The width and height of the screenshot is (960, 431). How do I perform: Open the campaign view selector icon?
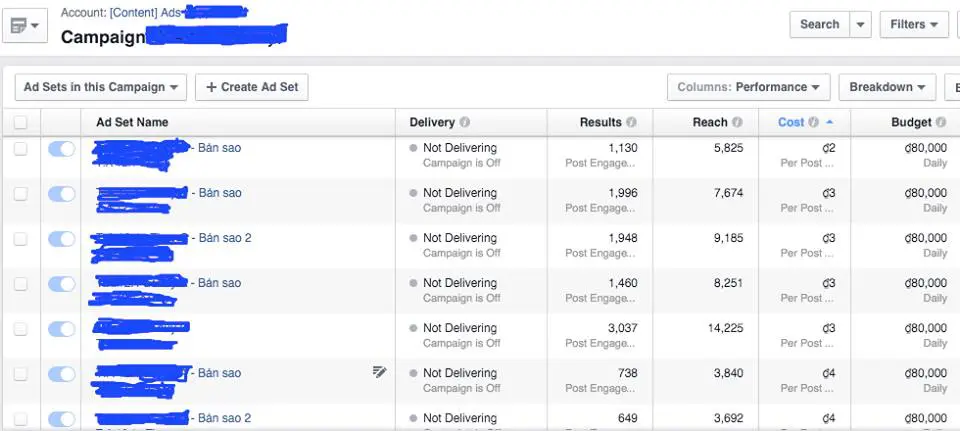click(25, 26)
